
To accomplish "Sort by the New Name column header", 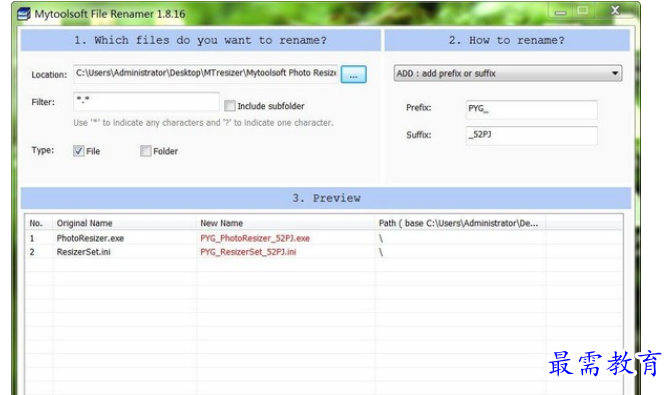I will (x=286, y=223).
